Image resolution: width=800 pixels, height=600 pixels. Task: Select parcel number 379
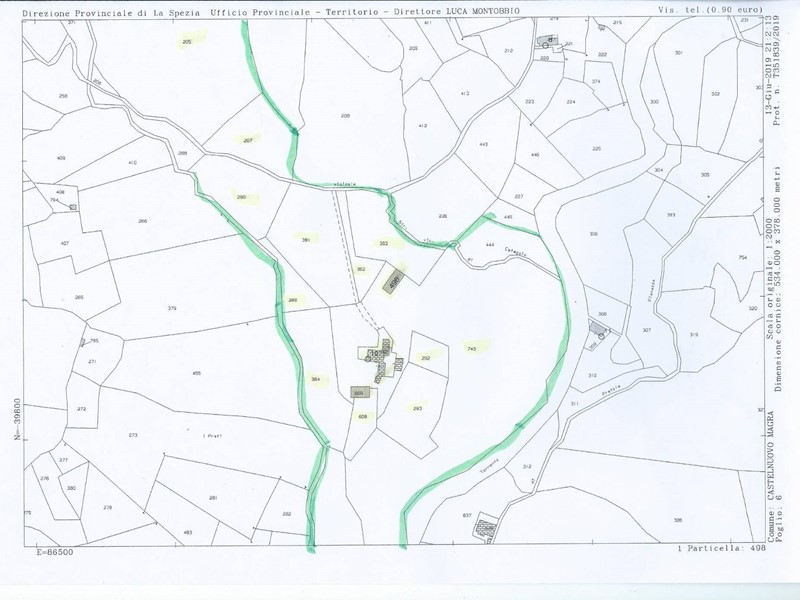(172, 308)
